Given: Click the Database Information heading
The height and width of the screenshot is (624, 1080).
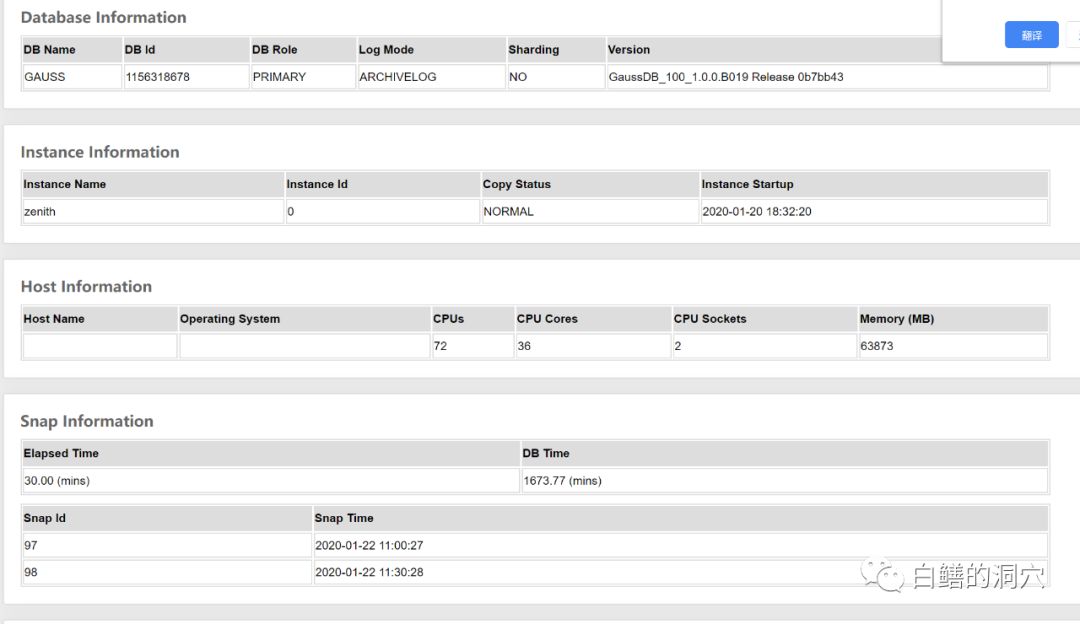Looking at the screenshot, I should [x=103, y=17].
